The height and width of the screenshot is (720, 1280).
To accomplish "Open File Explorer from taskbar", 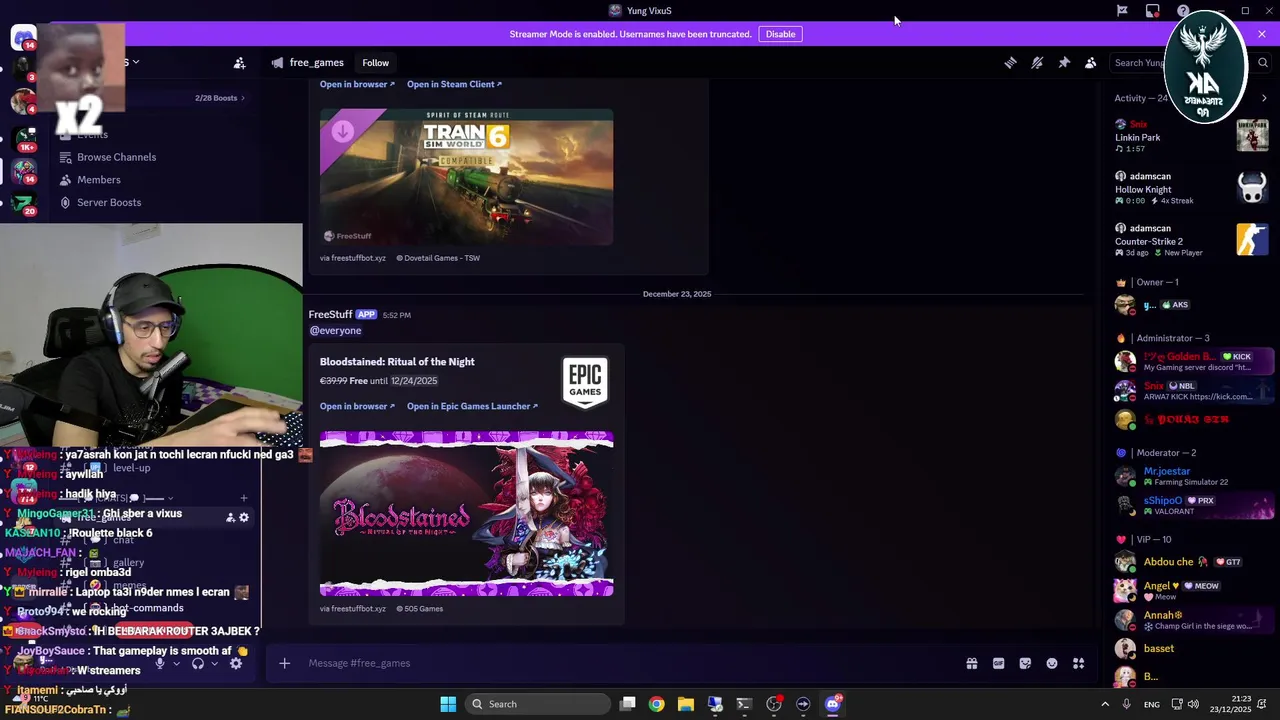I will coord(685,704).
